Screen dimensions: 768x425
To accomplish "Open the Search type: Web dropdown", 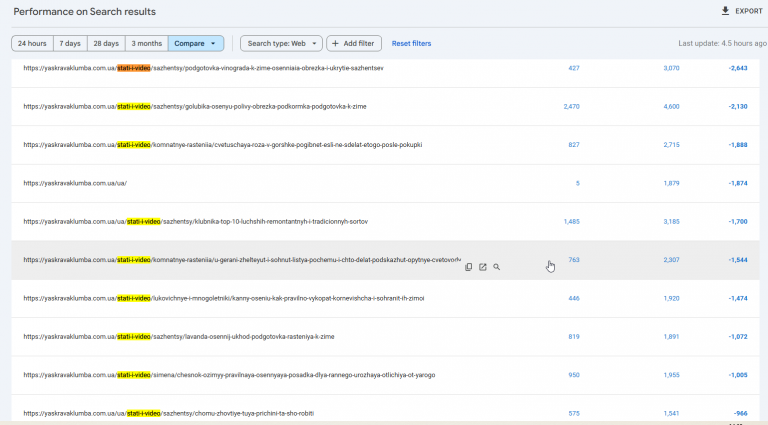I will click(281, 44).
